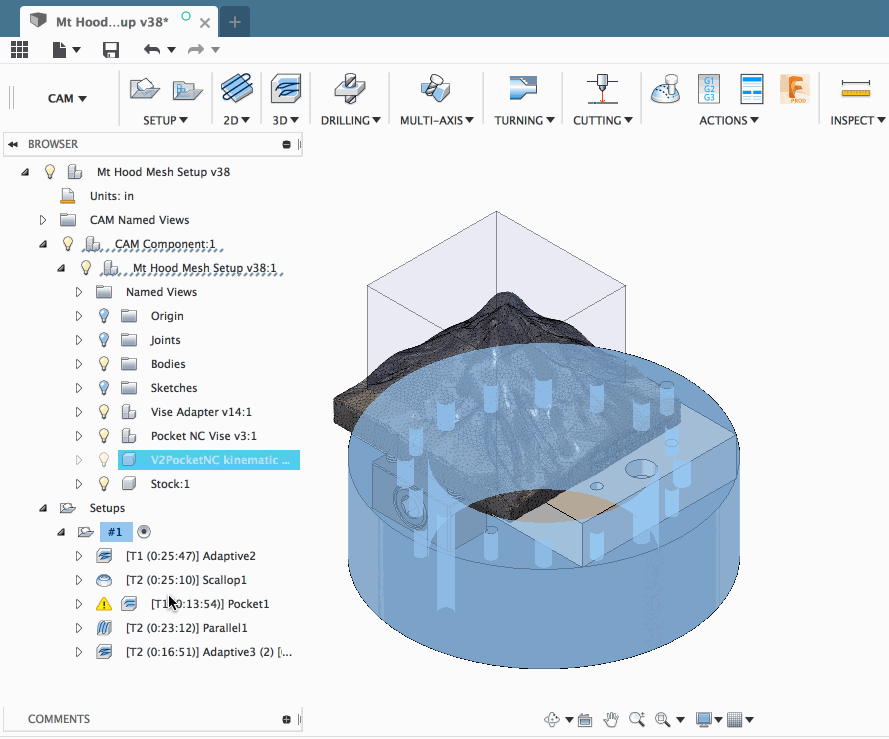Toggle visibility bulb of Mt Hood Mesh Setup v38
Screen dimensions: 889x739
(x=50, y=171)
